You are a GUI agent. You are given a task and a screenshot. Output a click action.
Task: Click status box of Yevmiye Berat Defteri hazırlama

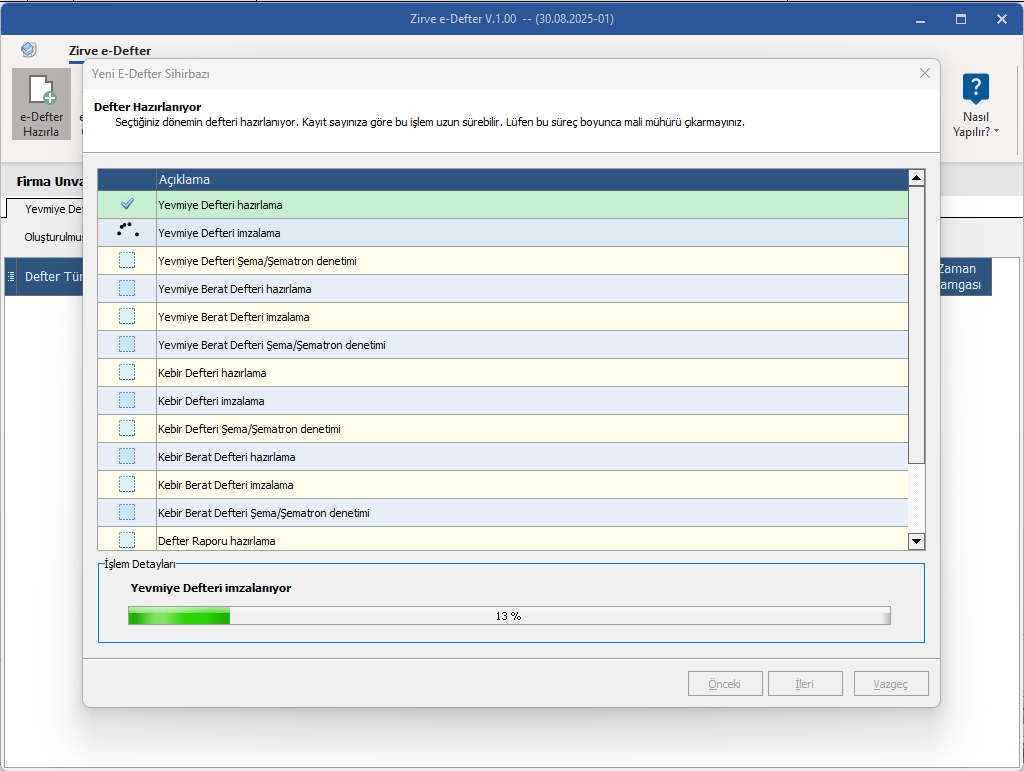click(127, 289)
